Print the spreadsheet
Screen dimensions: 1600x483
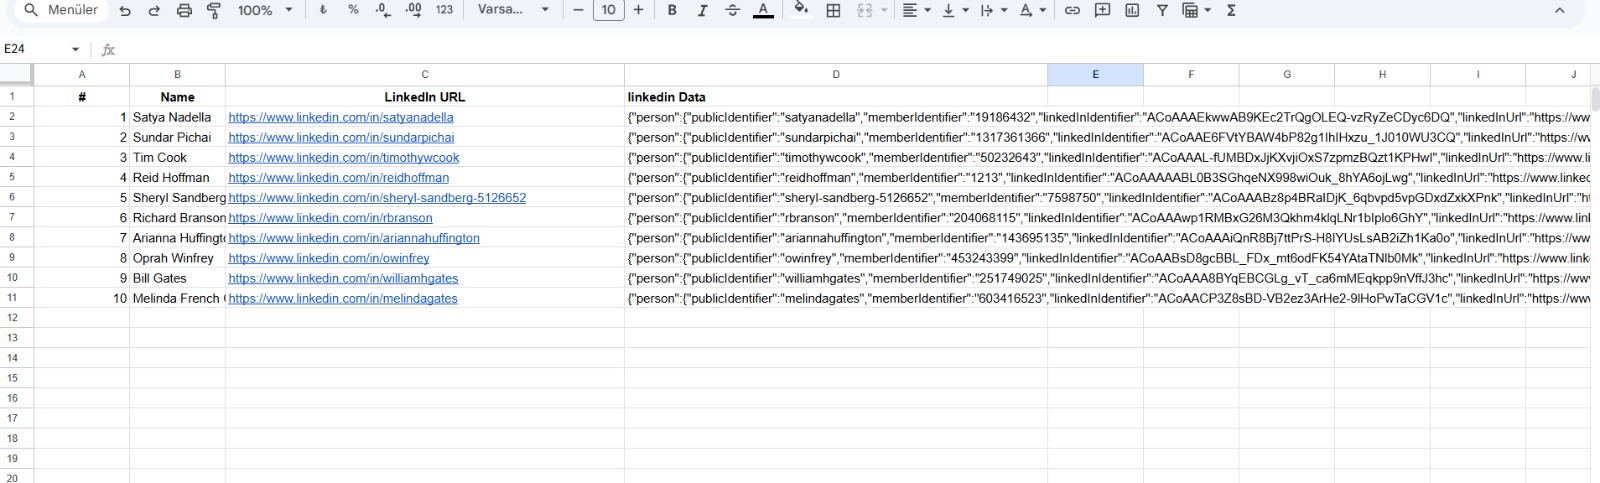pyautogui.click(x=184, y=10)
